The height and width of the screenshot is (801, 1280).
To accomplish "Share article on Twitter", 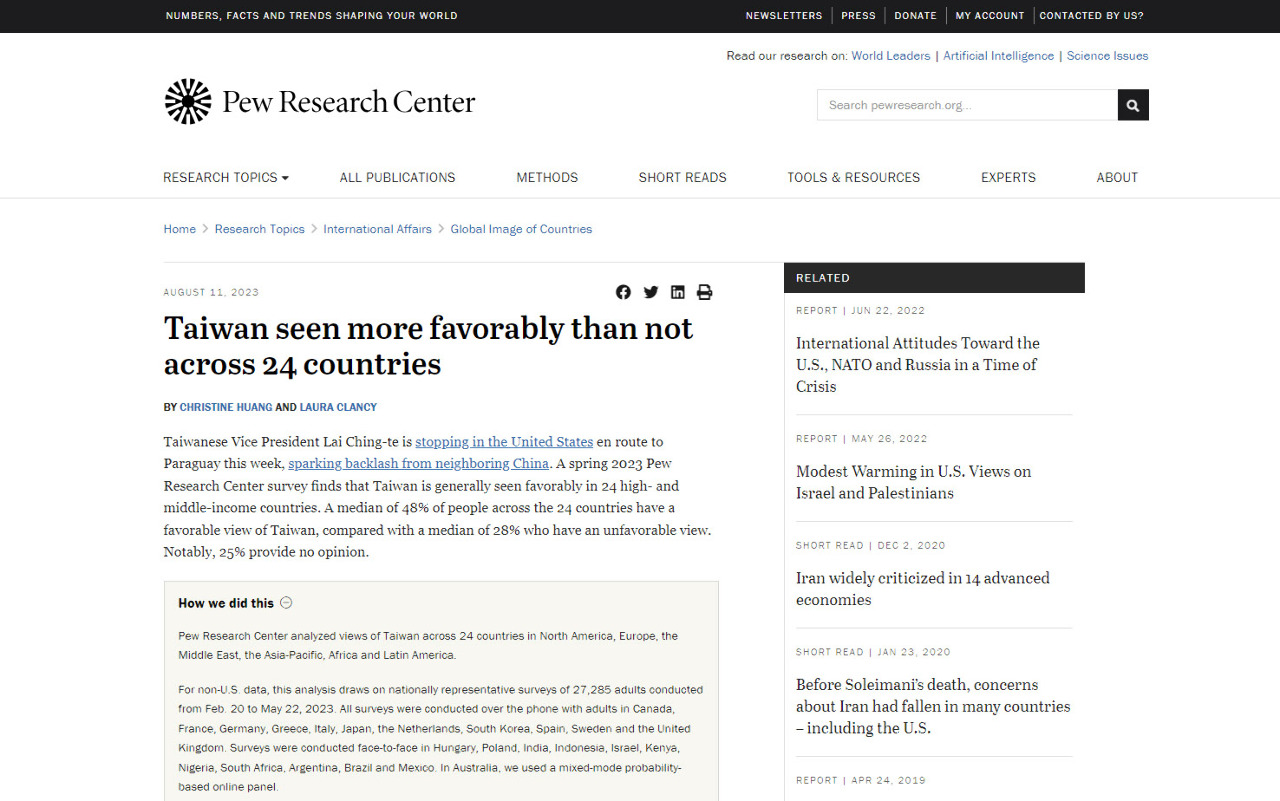I will 651,292.
